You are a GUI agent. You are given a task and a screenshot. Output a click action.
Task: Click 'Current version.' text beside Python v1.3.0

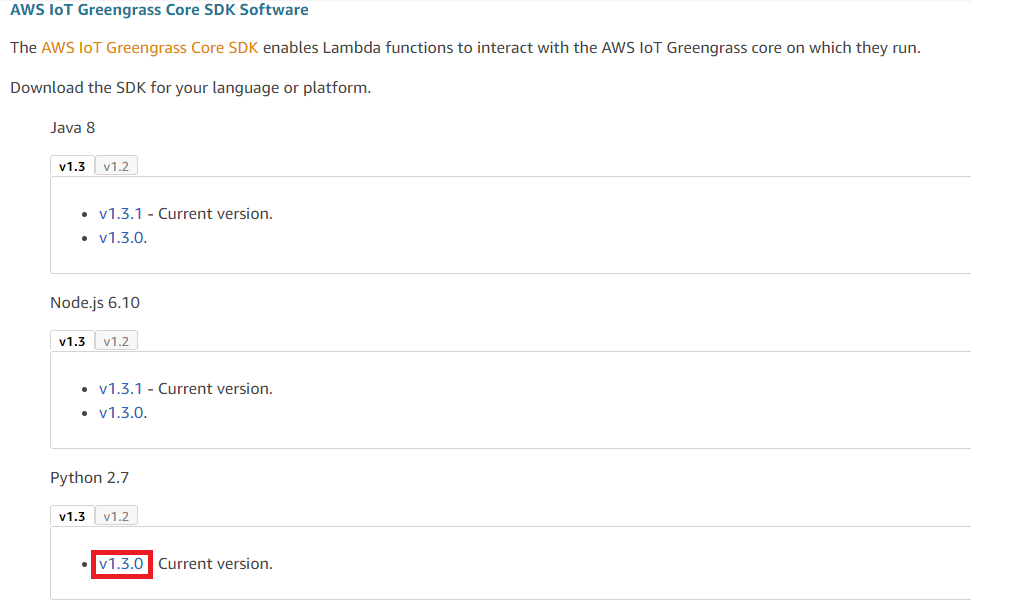tap(216, 564)
